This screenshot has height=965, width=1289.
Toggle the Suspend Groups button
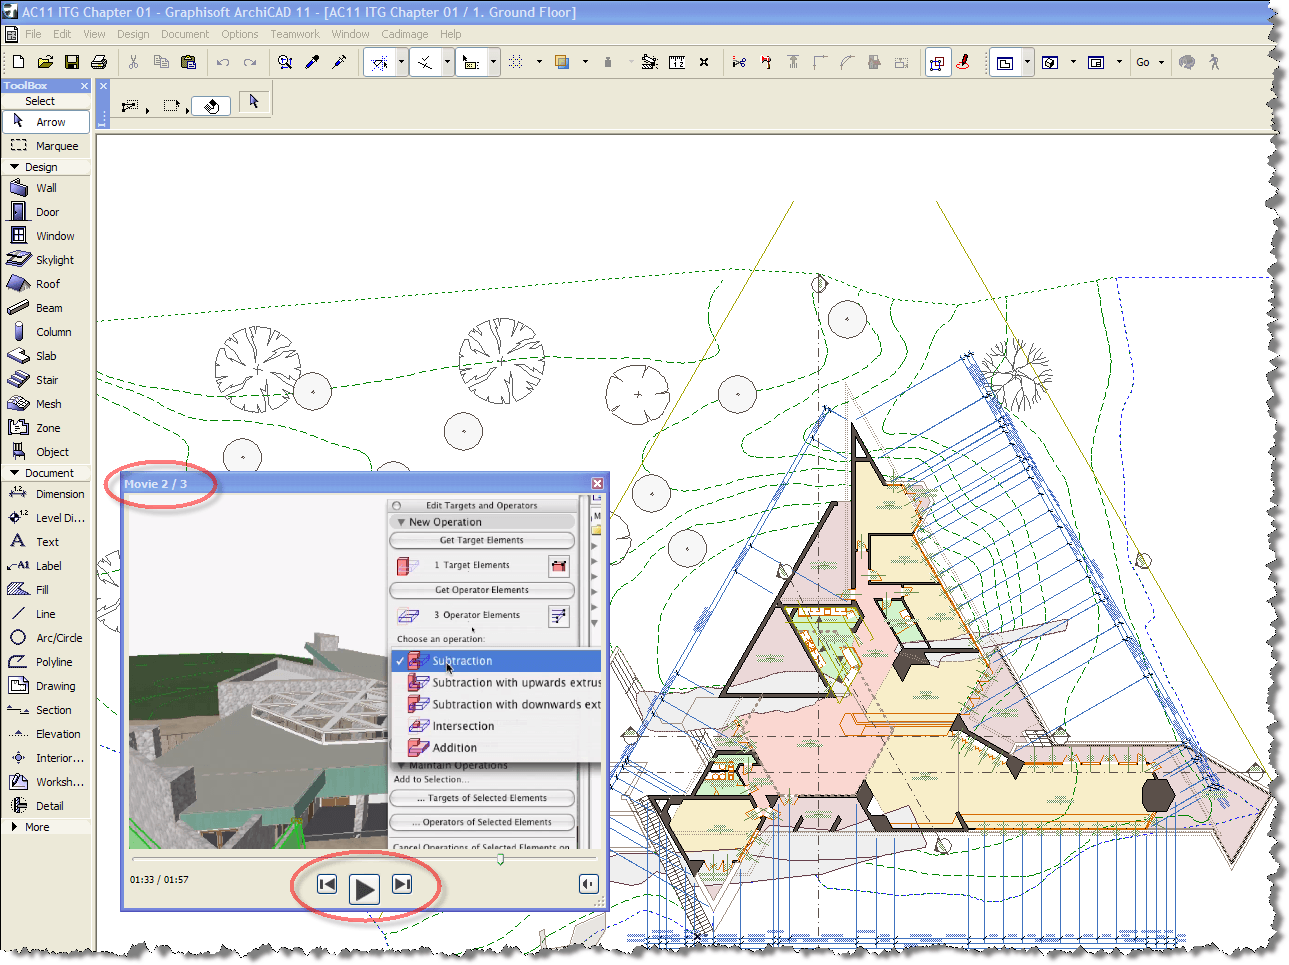[938, 62]
